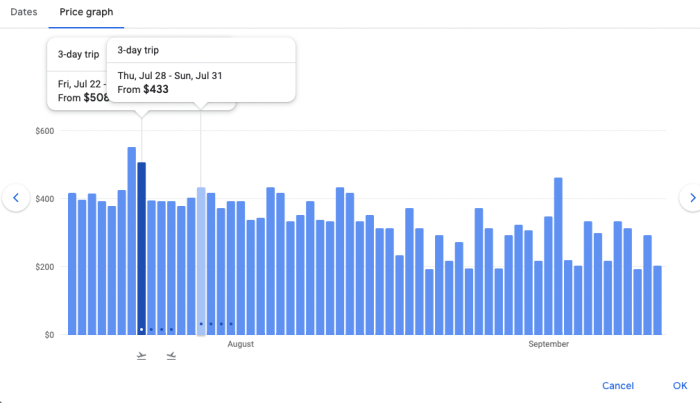Click the August month label
This screenshot has width=700, height=403.
point(241,344)
